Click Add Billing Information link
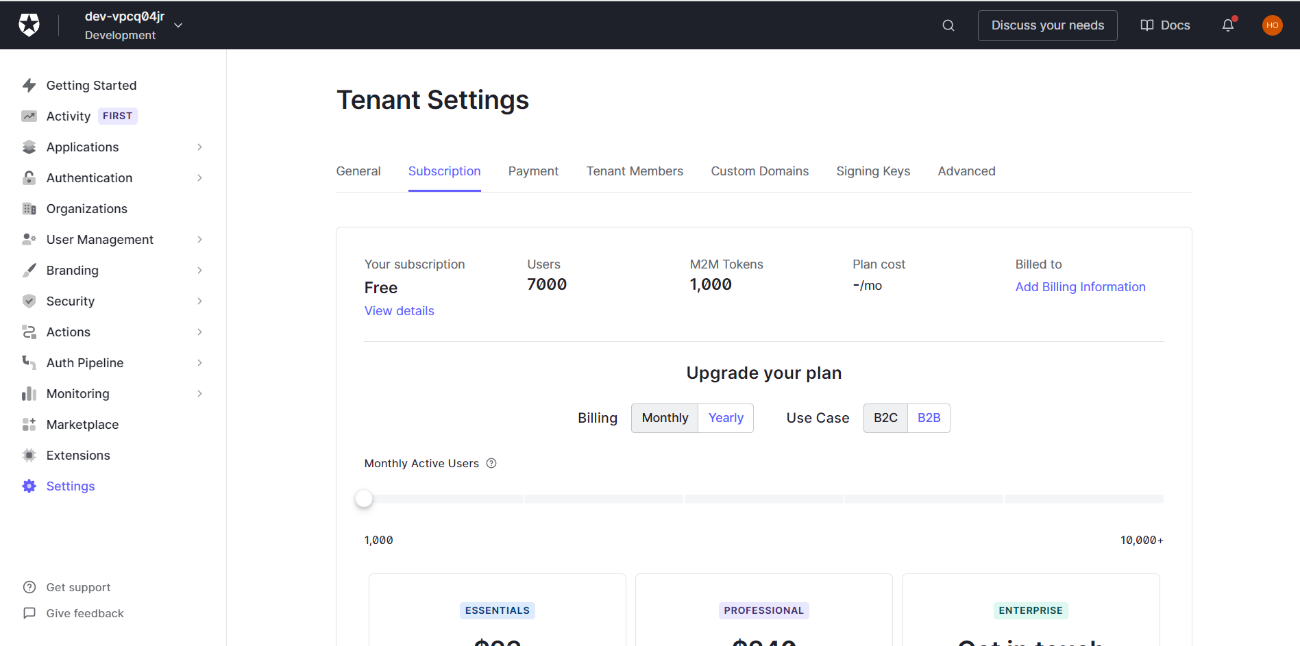Image resolution: width=1300 pixels, height=646 pixels. click(1080, 287)
